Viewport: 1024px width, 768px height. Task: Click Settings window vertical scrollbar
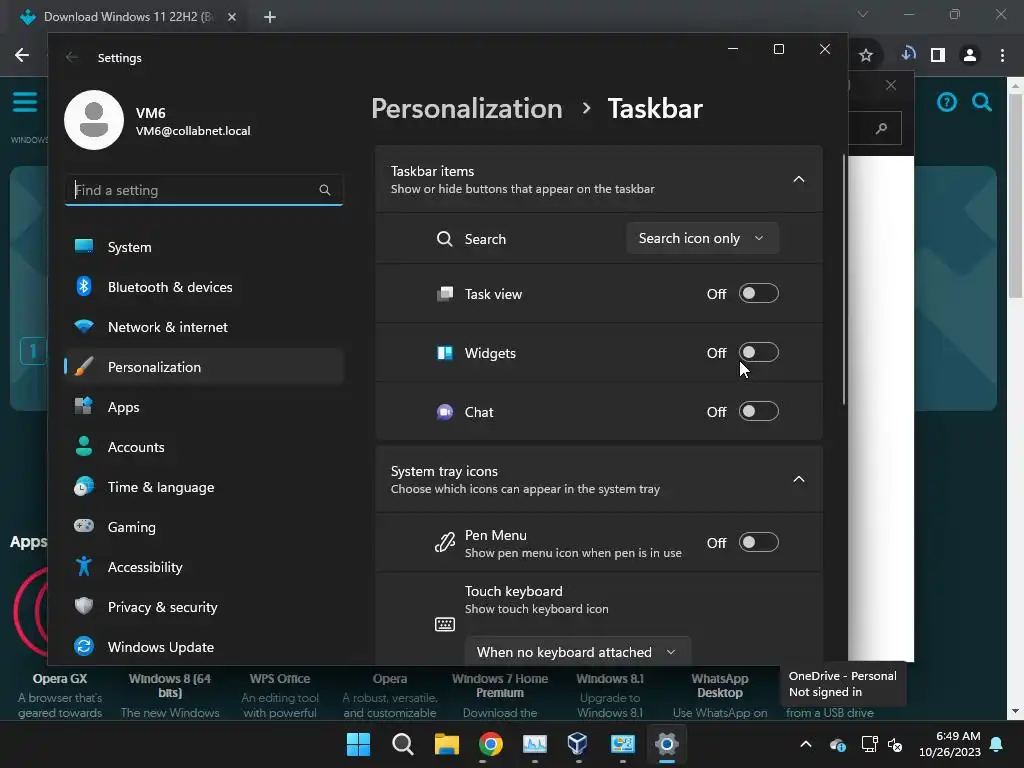click(x=844, y=280)
